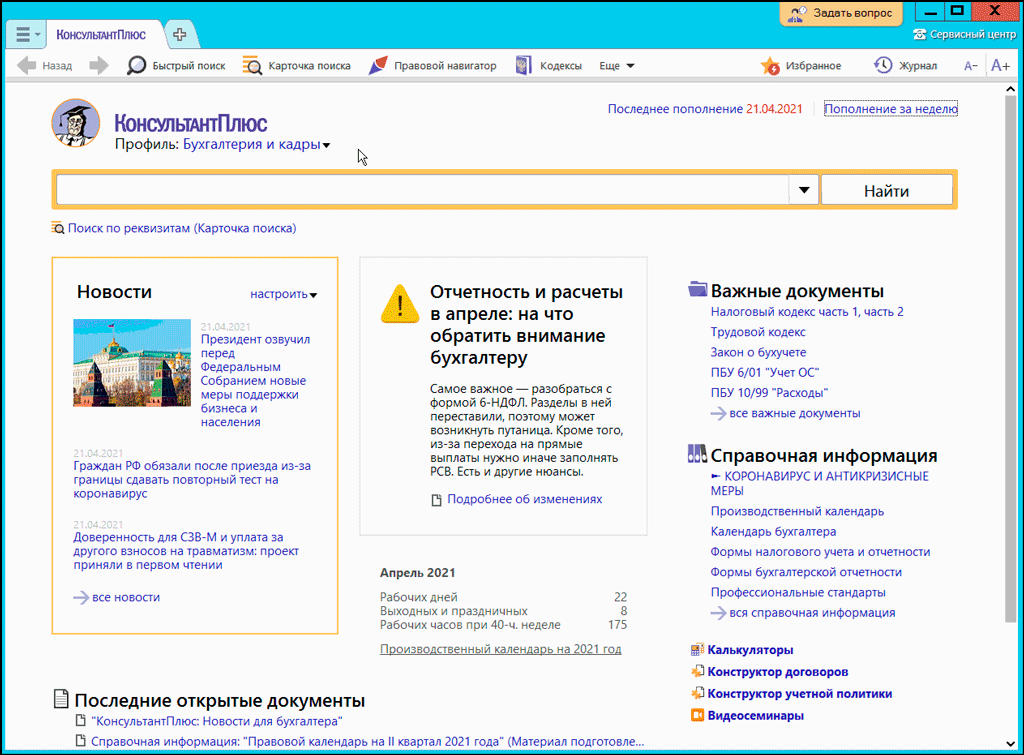
Task: Open the search history dropdown arrow
Action: [804, 190]
